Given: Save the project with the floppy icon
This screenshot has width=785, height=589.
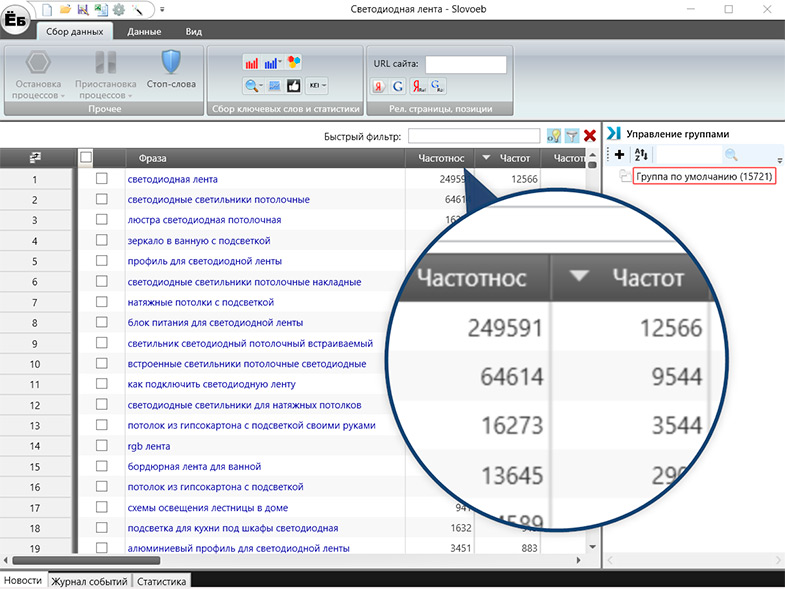Looking at the screenshot, I should point(83,9).
